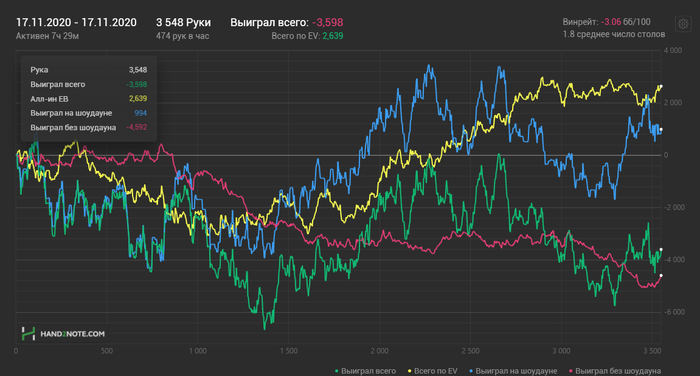This screenshot has width=700, height=376.
Task: Click tooltip row 'Выиграл без шоудауна -4,592'
Action: [88, 127]
